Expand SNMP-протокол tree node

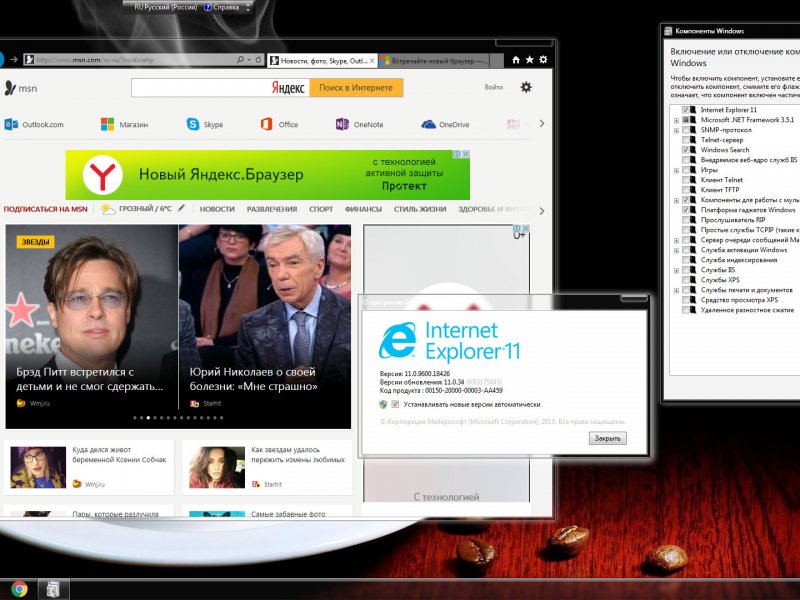click(x=677, y=131)
